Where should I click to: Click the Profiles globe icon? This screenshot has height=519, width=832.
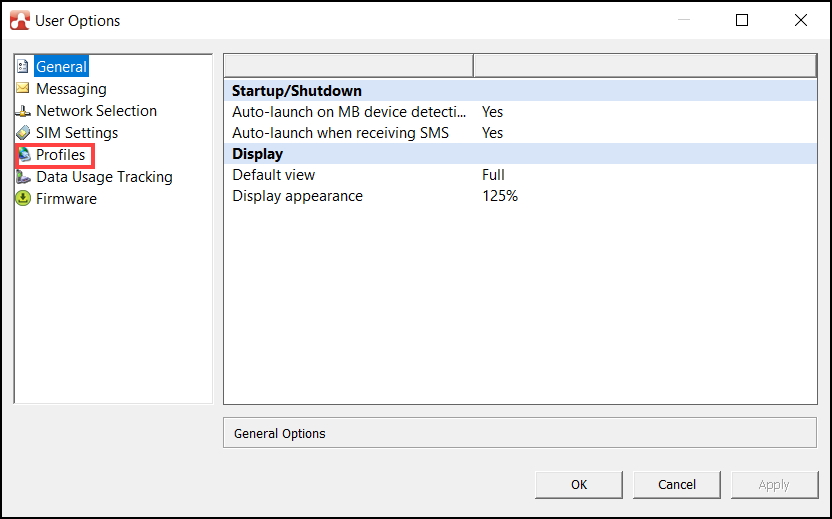pyautogui.click(x=24, y=155)
